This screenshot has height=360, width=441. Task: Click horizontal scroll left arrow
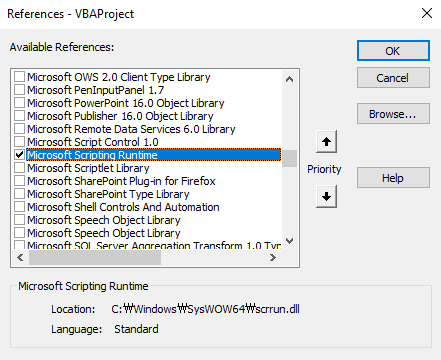(x=20, y=257)
